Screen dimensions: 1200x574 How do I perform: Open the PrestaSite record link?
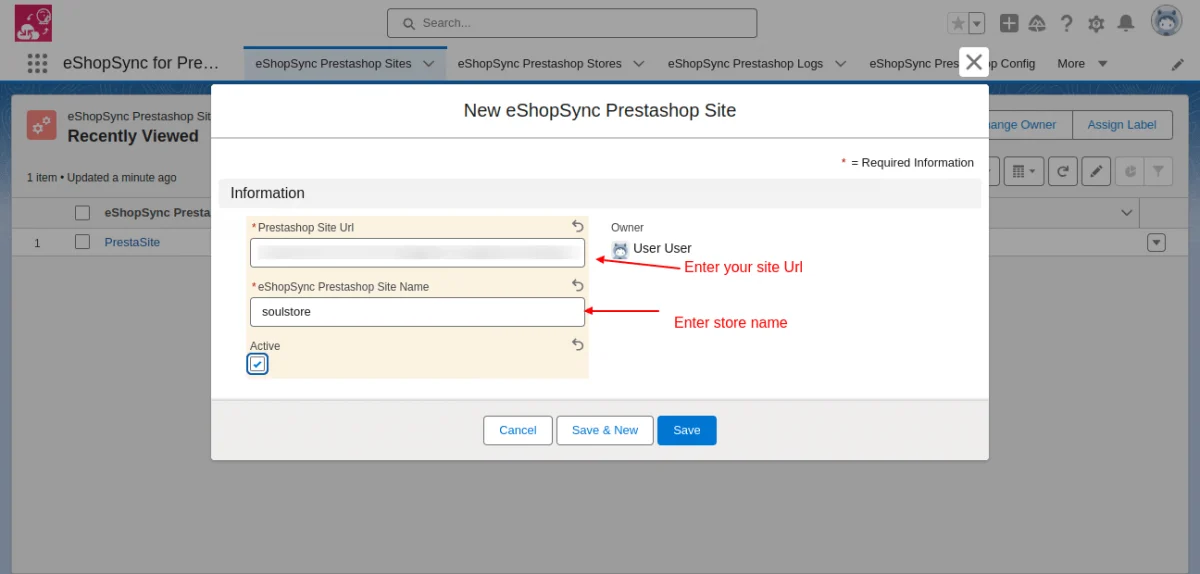[x=132, y=242]
